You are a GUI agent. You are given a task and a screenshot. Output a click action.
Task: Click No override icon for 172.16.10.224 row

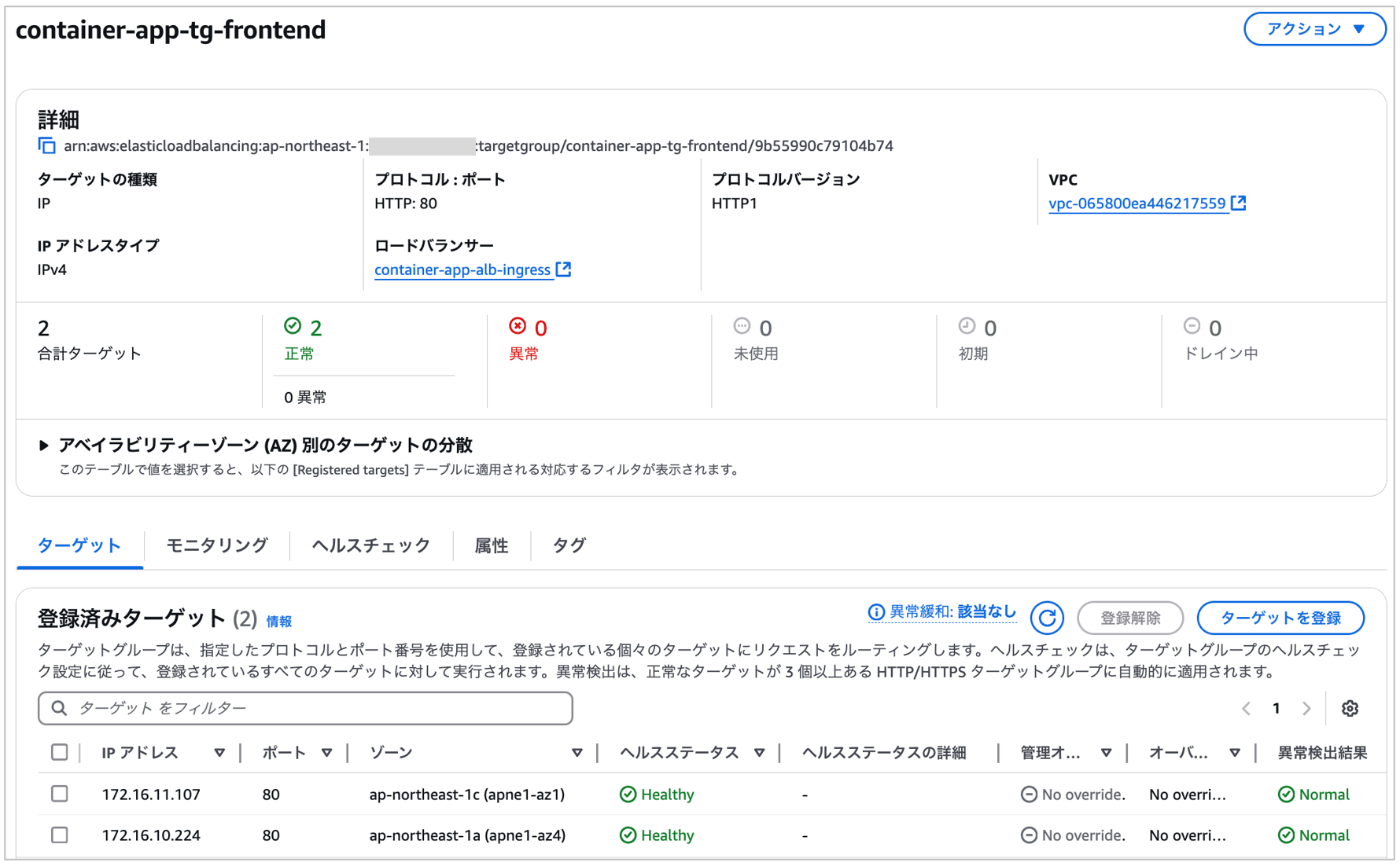(1029, 835)
